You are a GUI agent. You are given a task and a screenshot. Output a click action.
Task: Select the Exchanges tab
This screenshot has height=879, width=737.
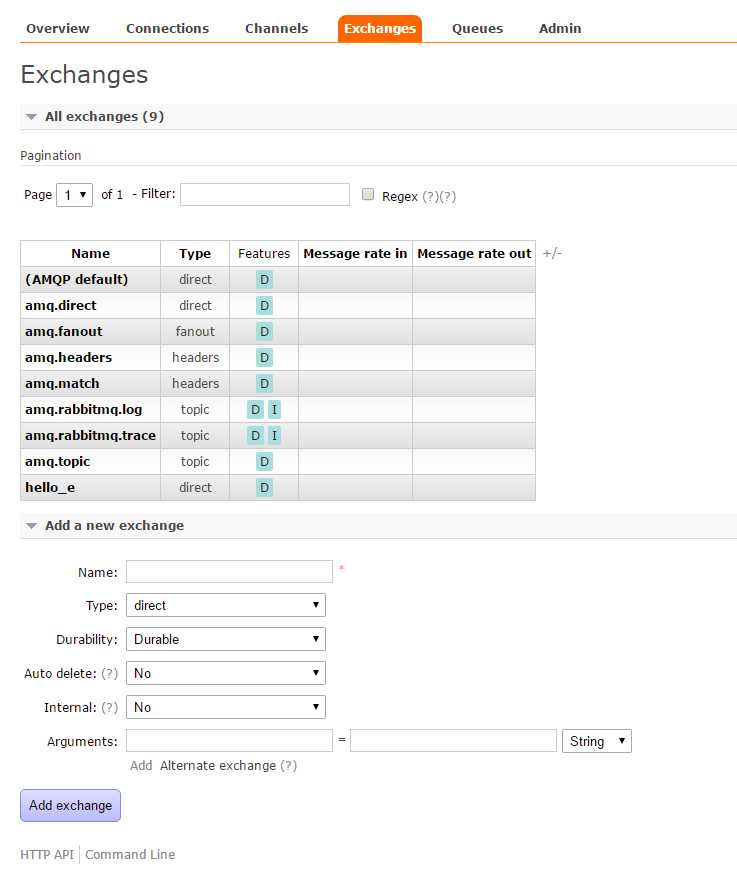tap(379, 29)
